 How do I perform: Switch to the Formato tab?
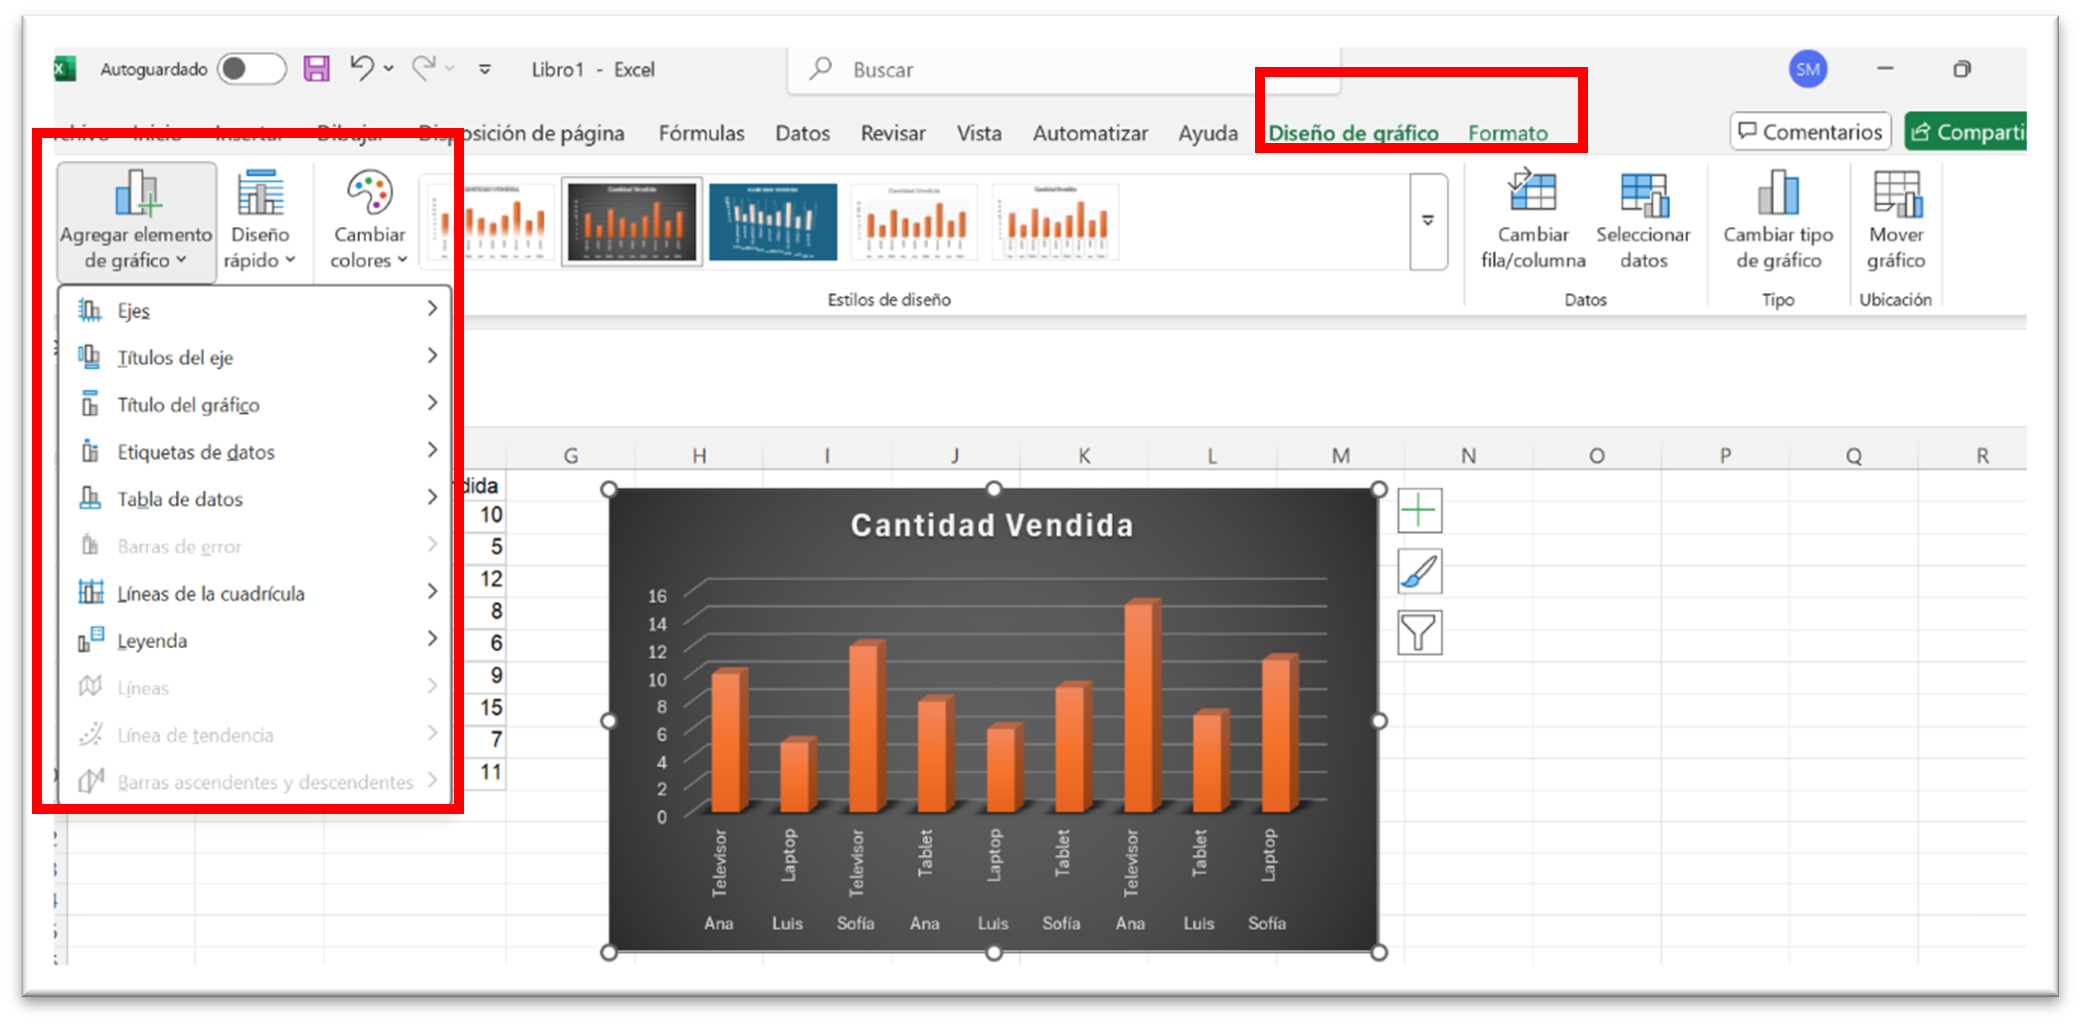(1507, 133)
